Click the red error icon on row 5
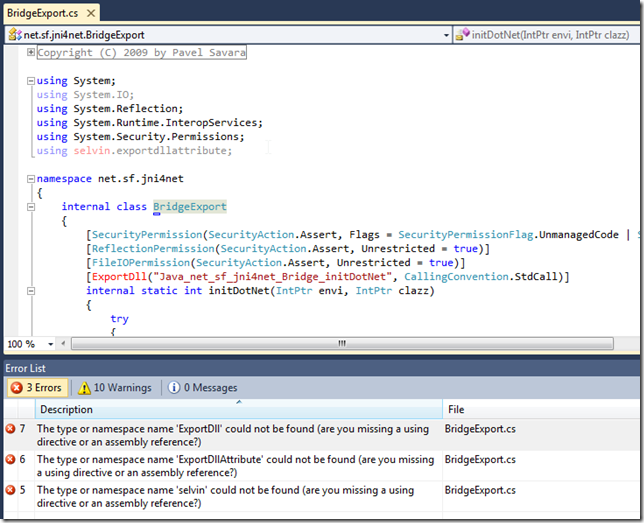The width and height of the screenshot is (644, 523). pyautogui.click(x=11, y=491)
